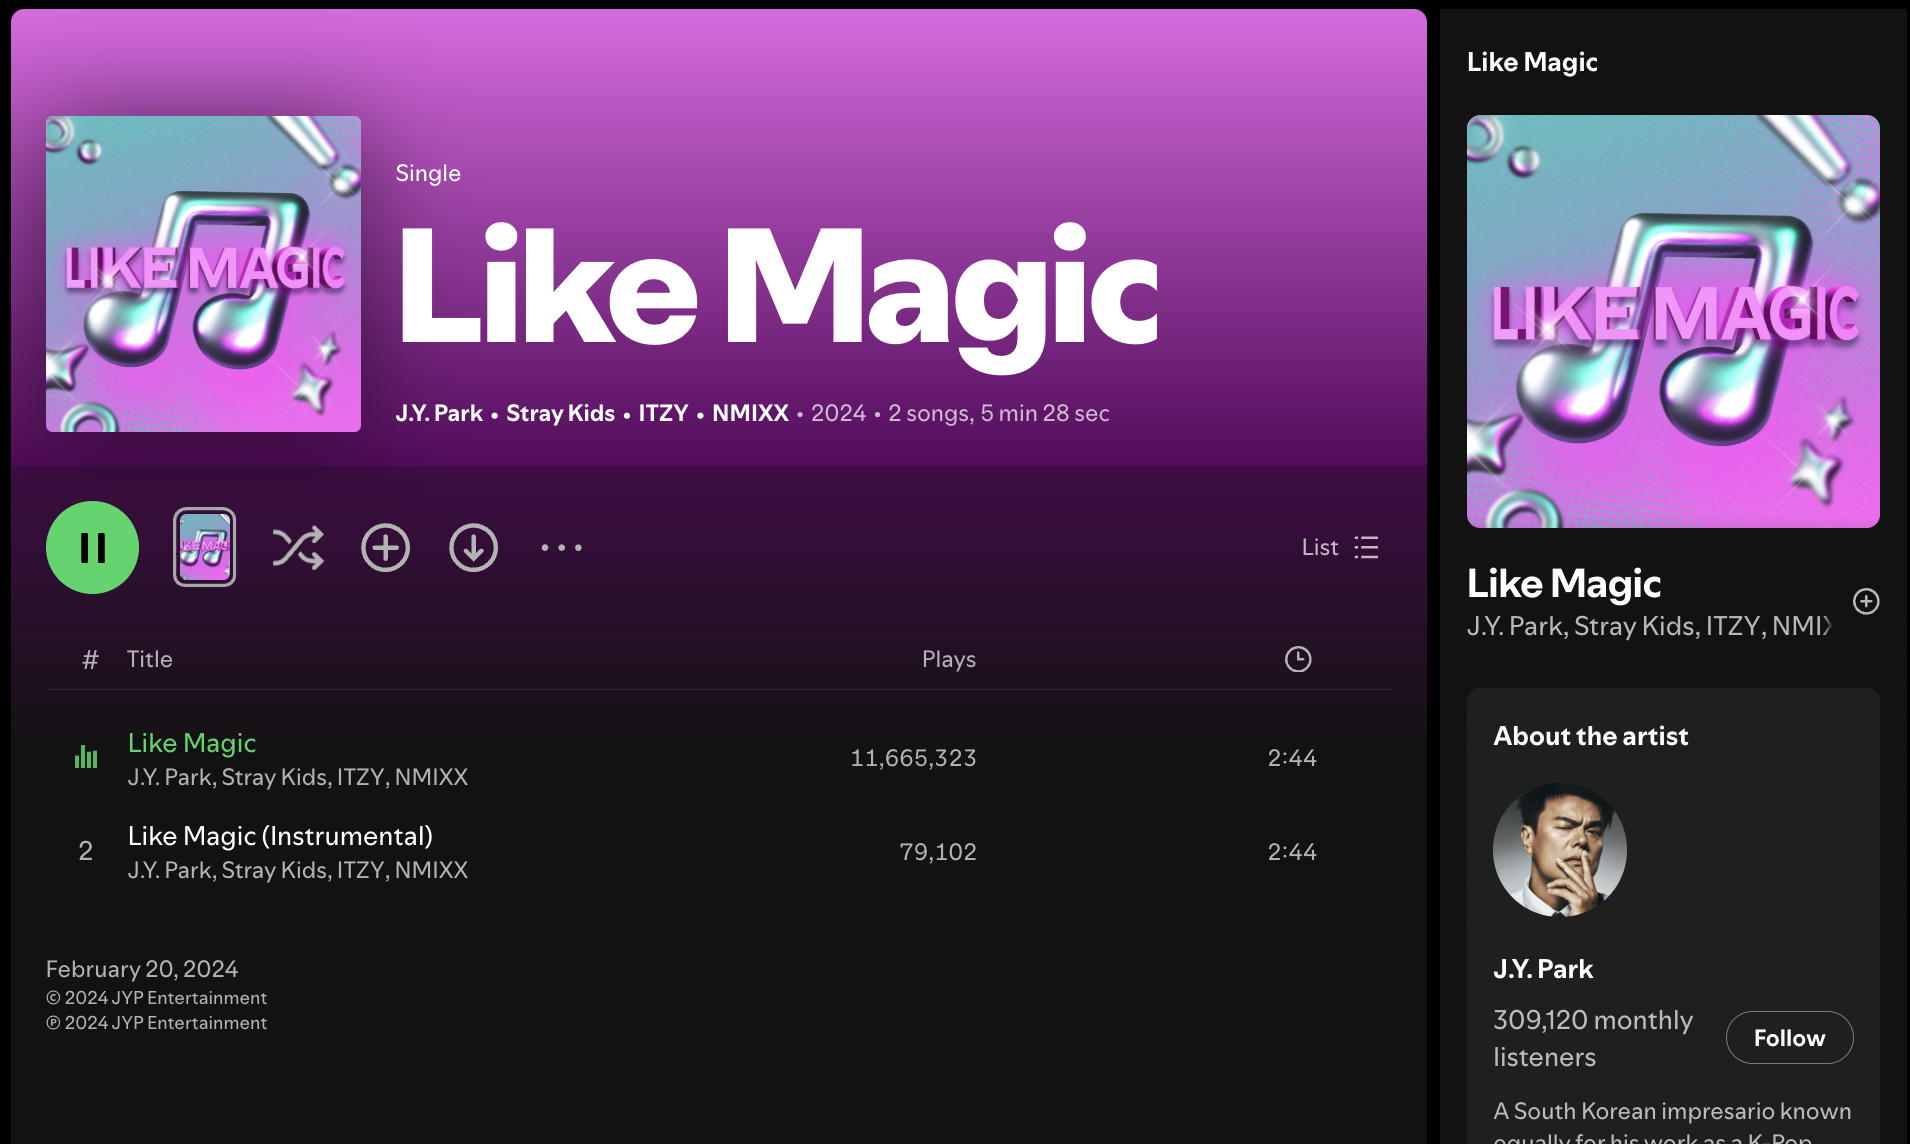Follow J.Y. Park
1910x1144 pixels.
click(x=1789, y=1038)
